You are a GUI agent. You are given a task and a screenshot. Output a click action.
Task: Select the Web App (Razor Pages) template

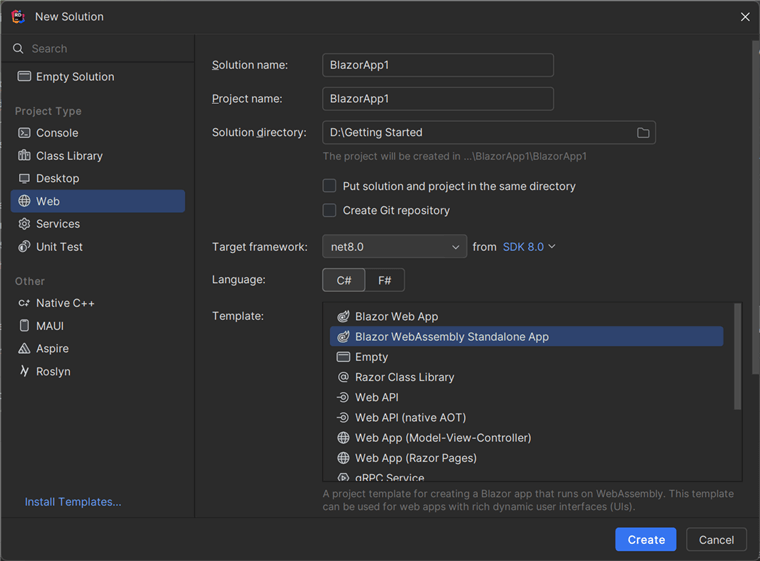coord(526,458)
